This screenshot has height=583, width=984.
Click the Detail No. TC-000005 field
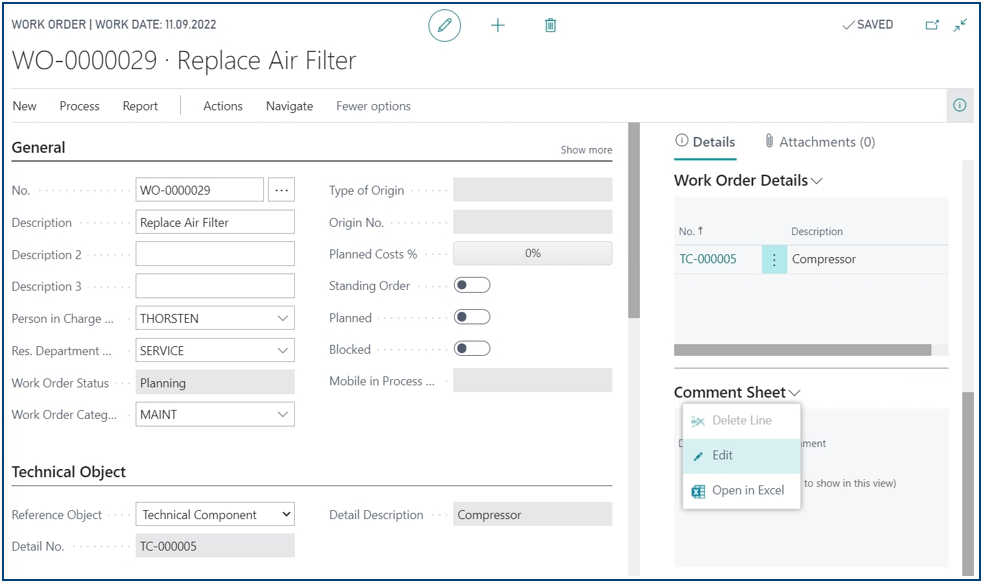pos(215,546)
